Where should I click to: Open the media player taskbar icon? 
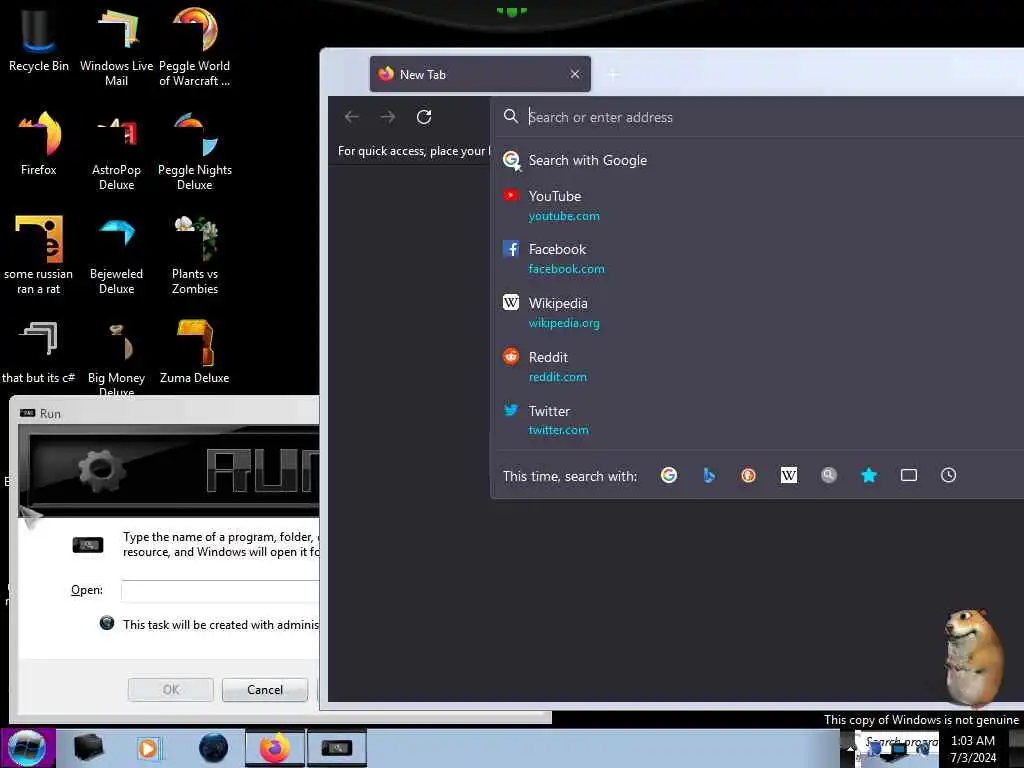coord(149,748)
